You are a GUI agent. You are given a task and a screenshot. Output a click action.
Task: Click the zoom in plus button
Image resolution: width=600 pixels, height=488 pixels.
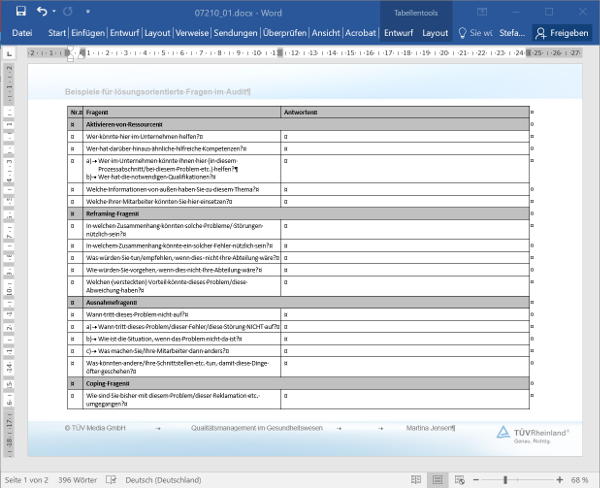click(x=561, y=480)
